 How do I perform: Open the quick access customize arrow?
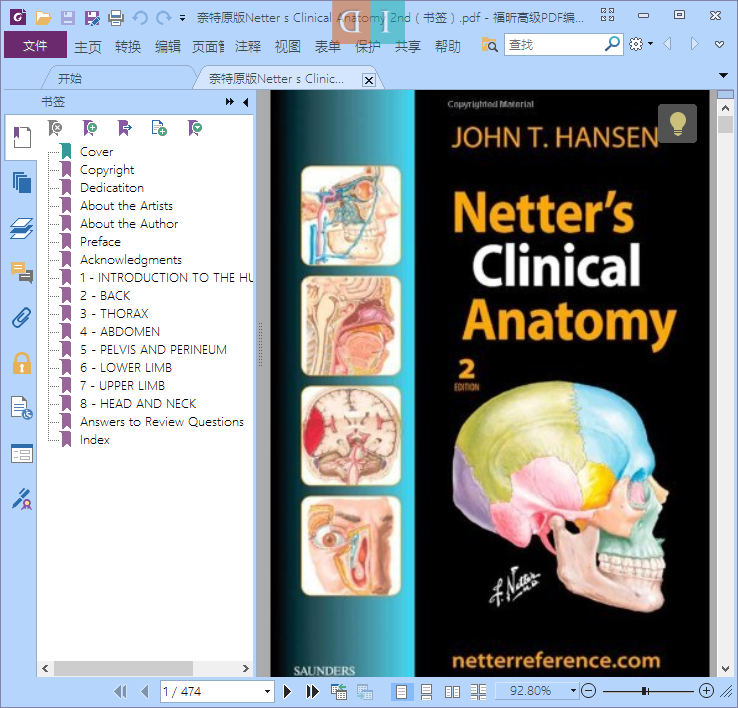click(182, 19)
